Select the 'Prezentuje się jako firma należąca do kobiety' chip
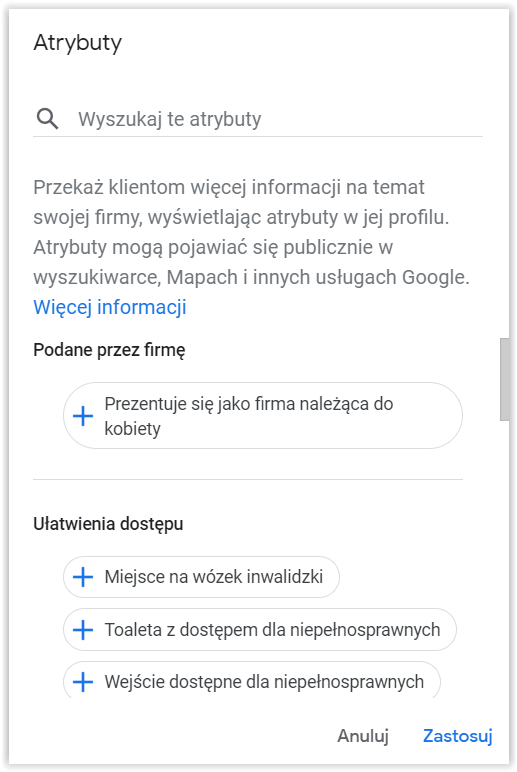Screen dimensions: 517x772 pos(263,416)
